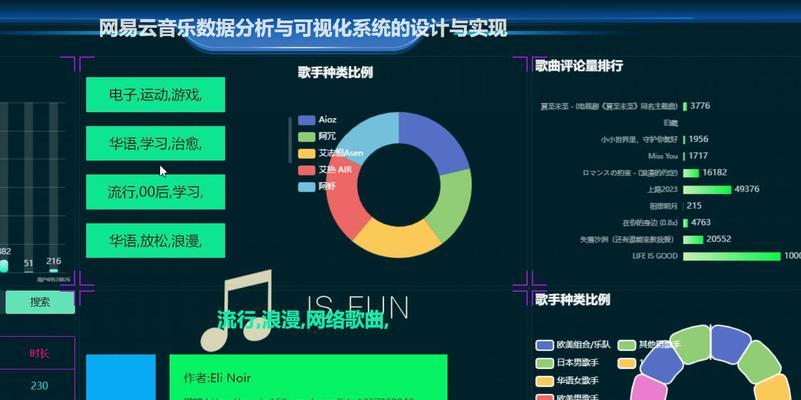Click the 216 bar value on left chart

[x=54, y=261]
